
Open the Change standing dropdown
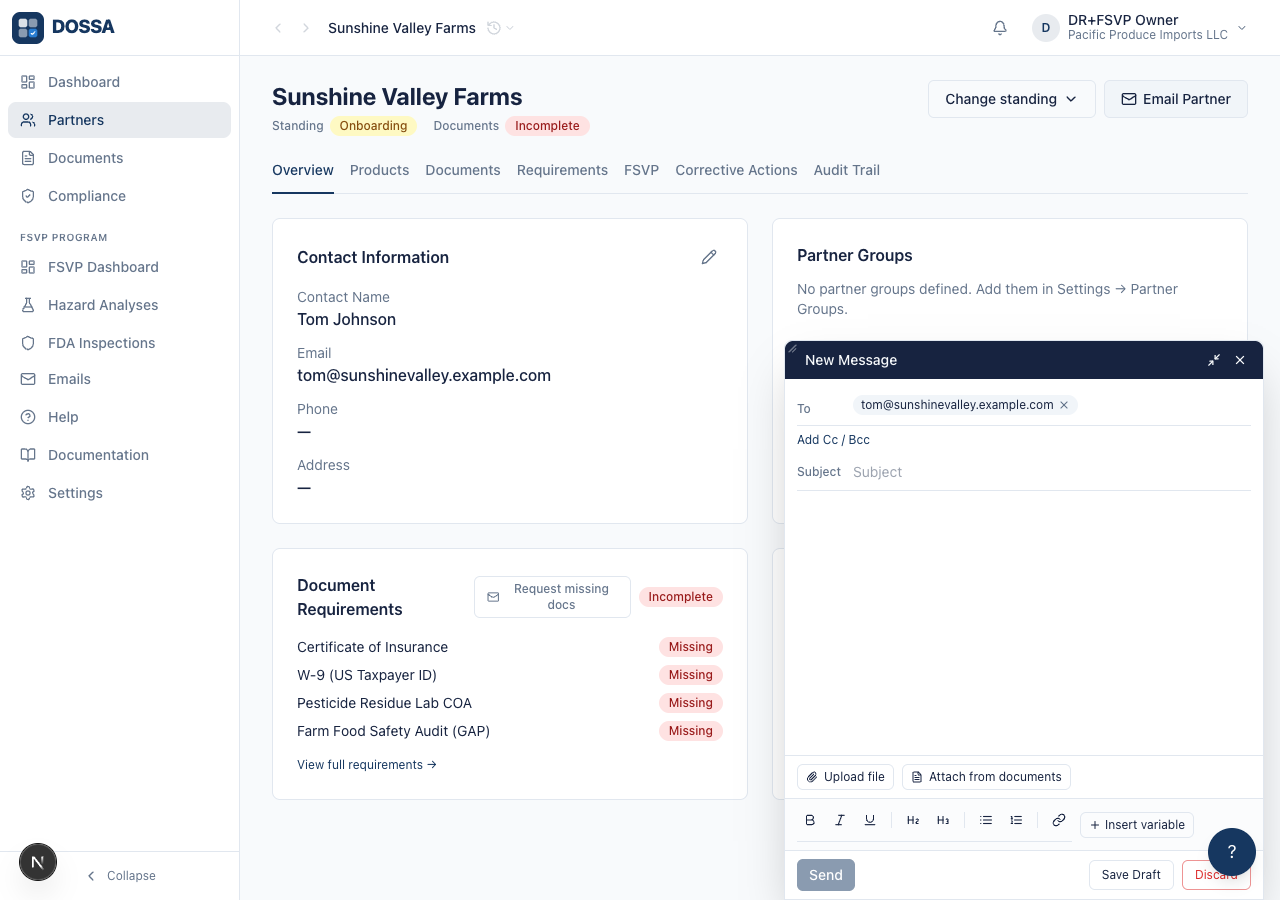coord(1012,99)
